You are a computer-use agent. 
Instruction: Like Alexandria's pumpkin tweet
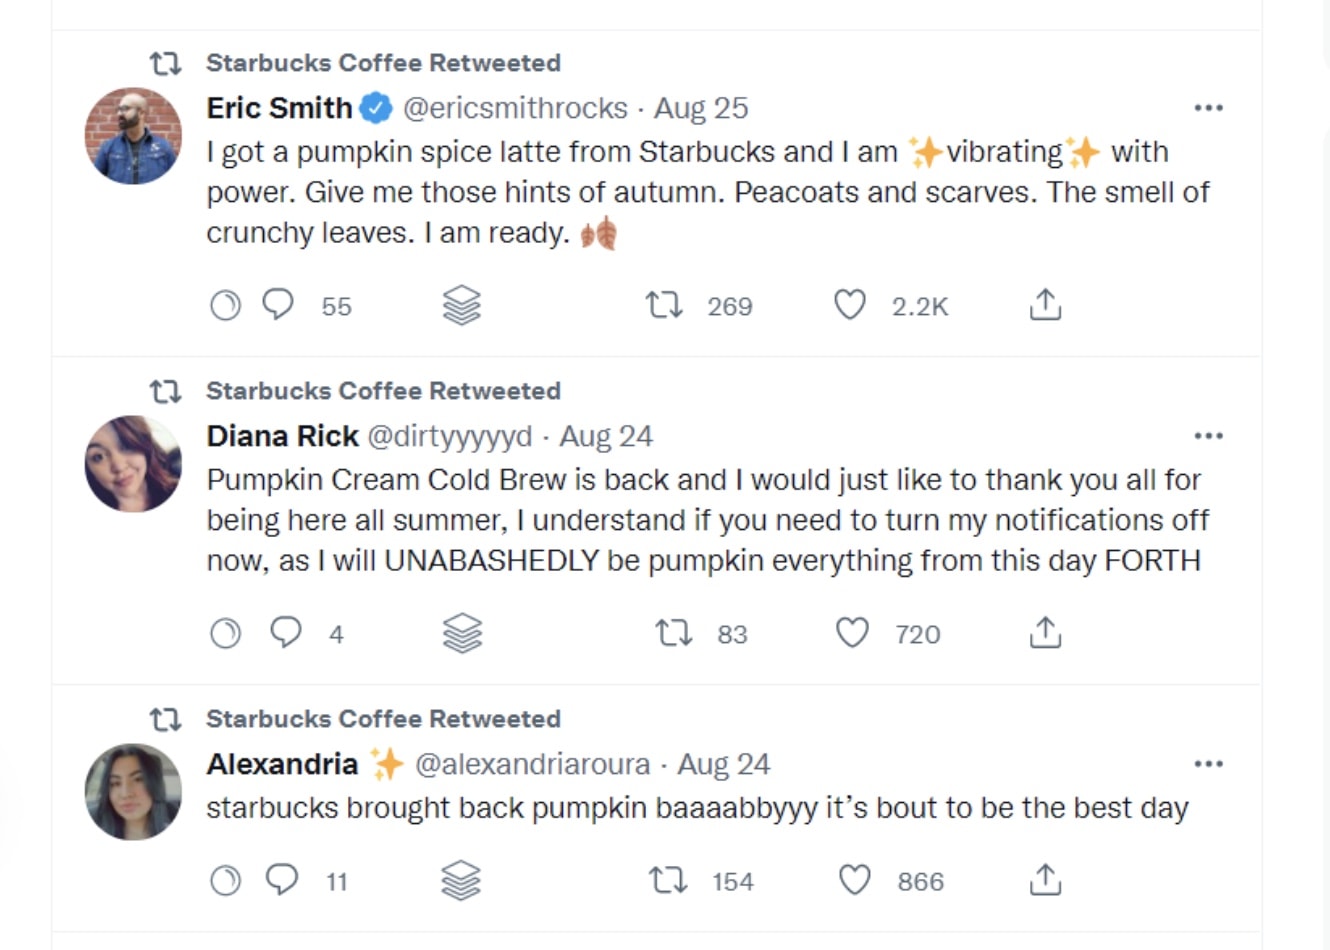(854, 880)
